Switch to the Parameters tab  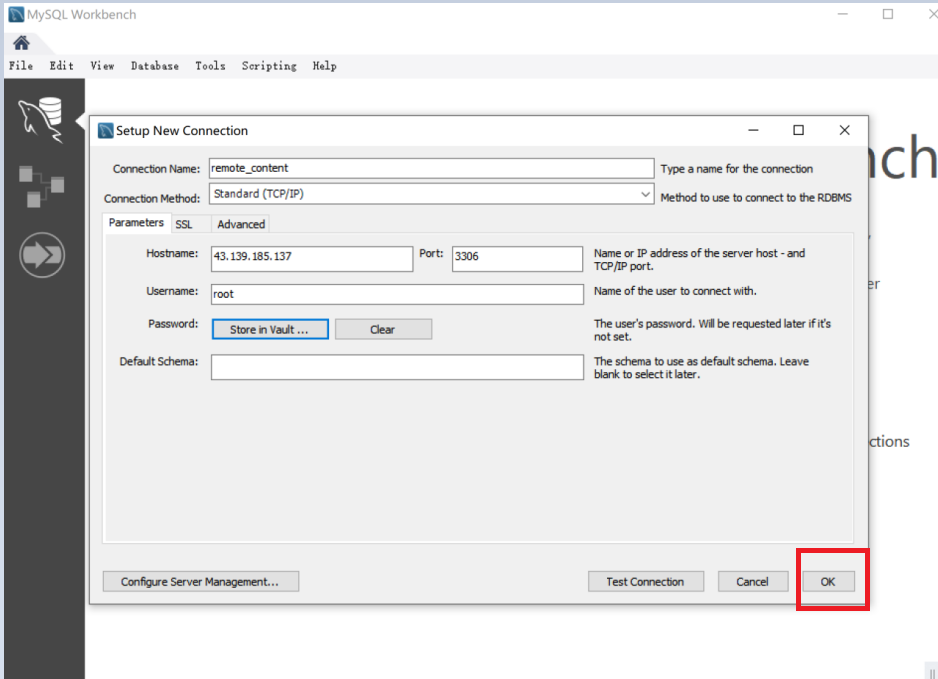tap(136, 223)
